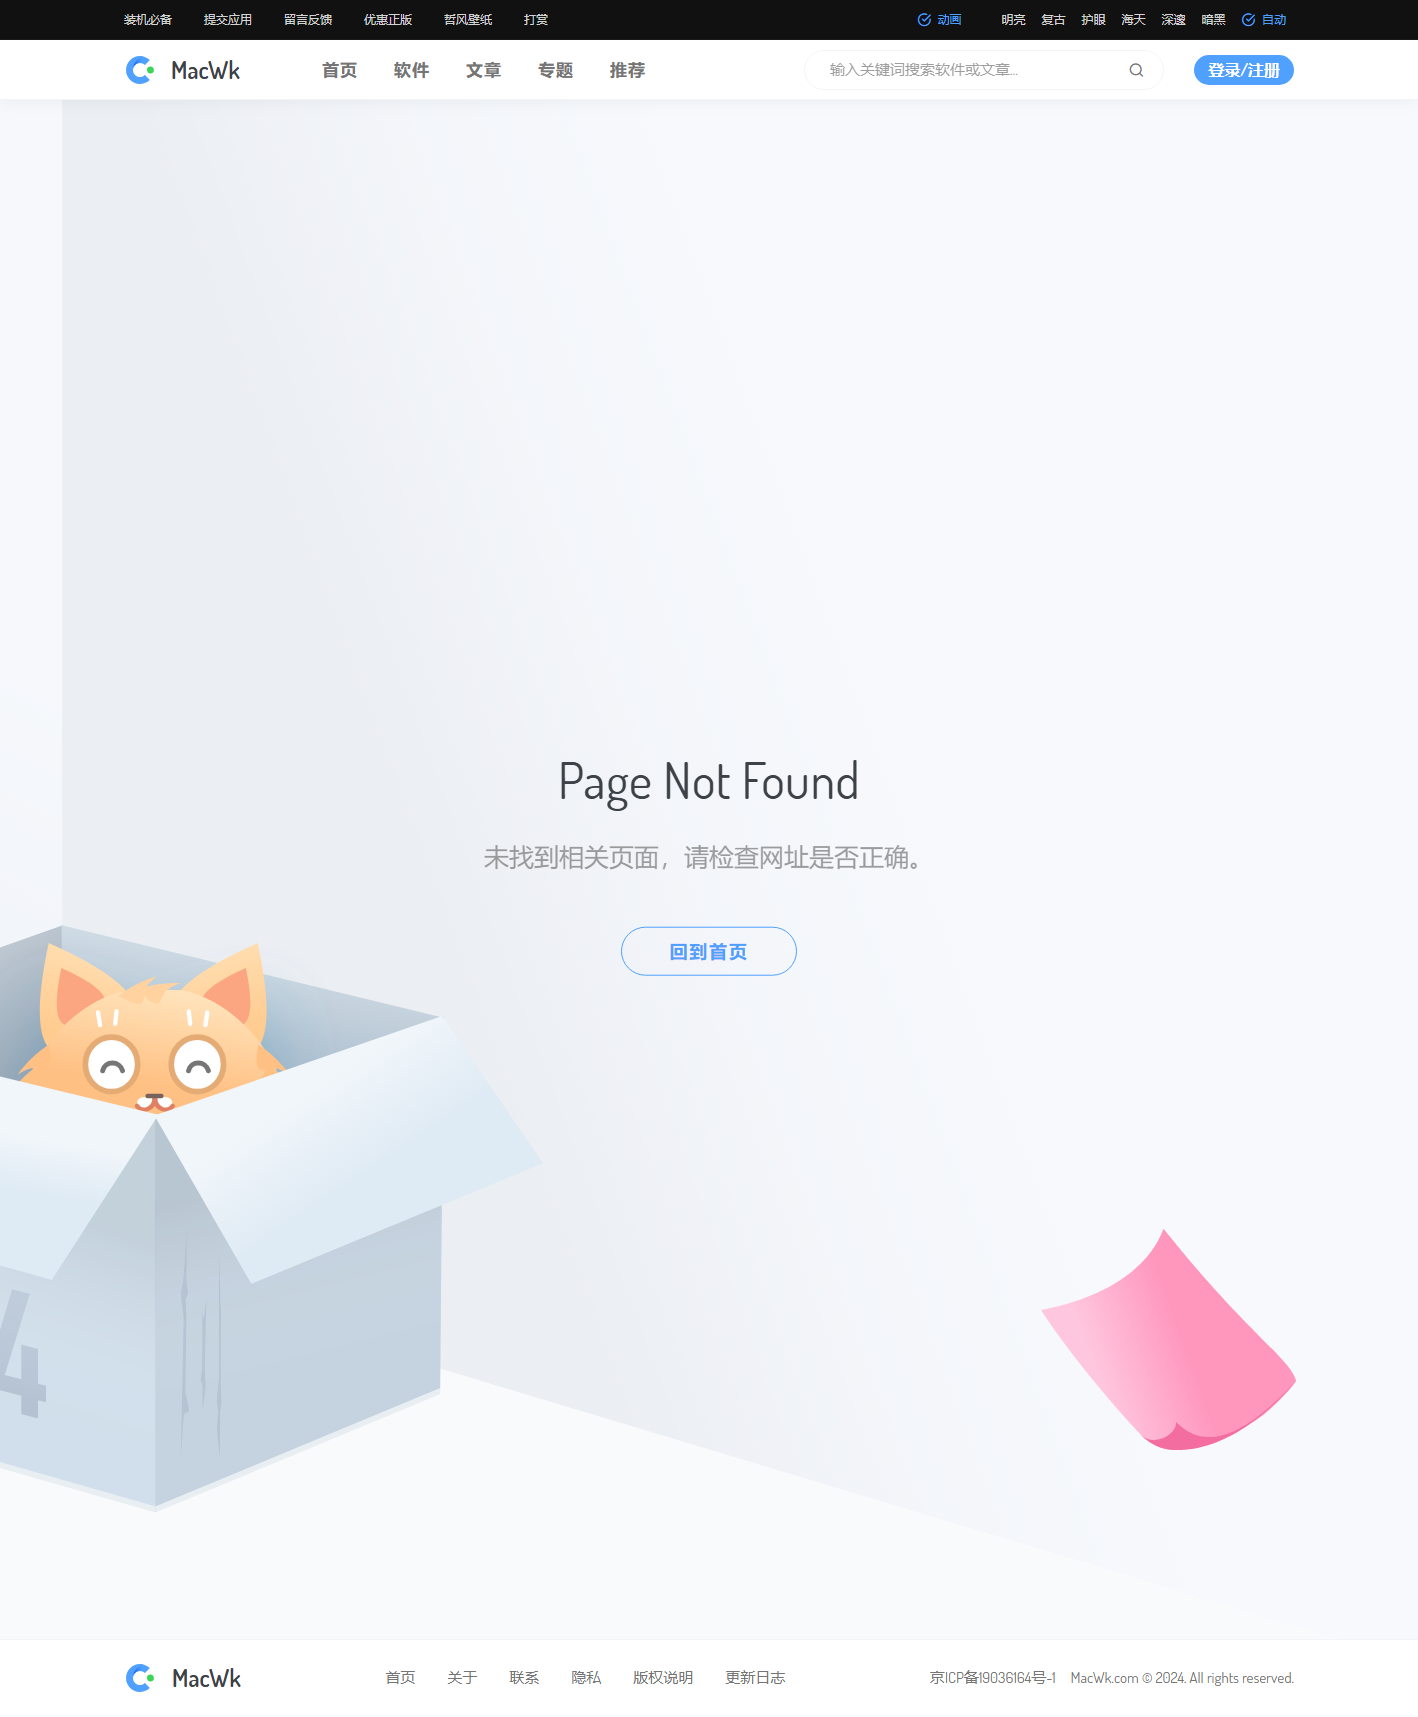Screen dimensions: 1418x1717
Task: Click the 京ICP备 registration number link
Action: pos(992,1678)
